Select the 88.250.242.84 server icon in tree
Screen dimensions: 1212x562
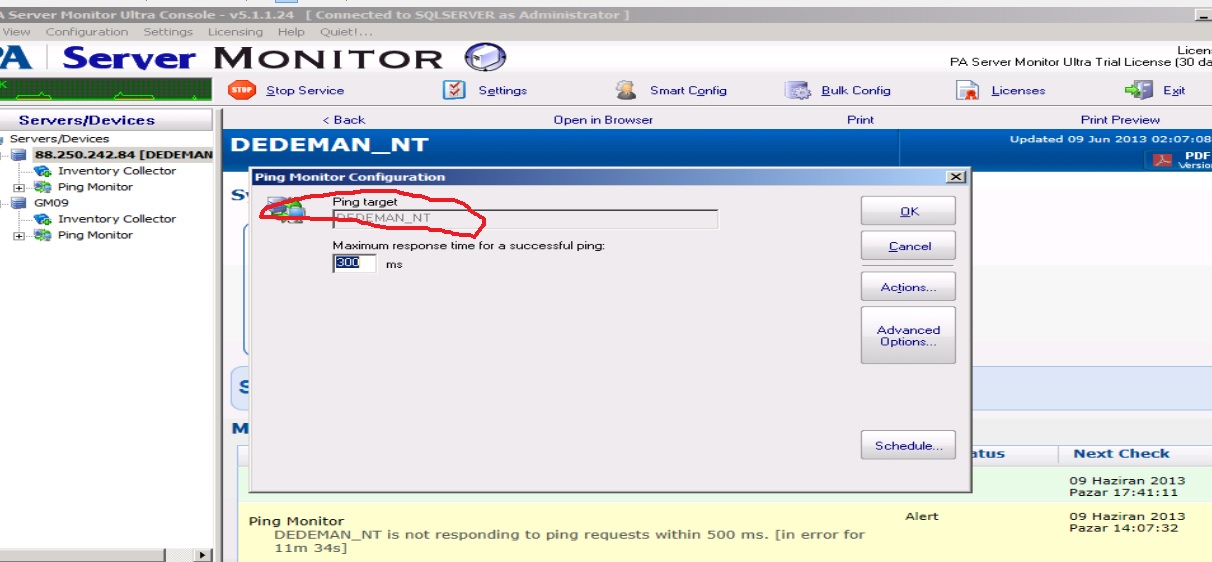point(19,155)
